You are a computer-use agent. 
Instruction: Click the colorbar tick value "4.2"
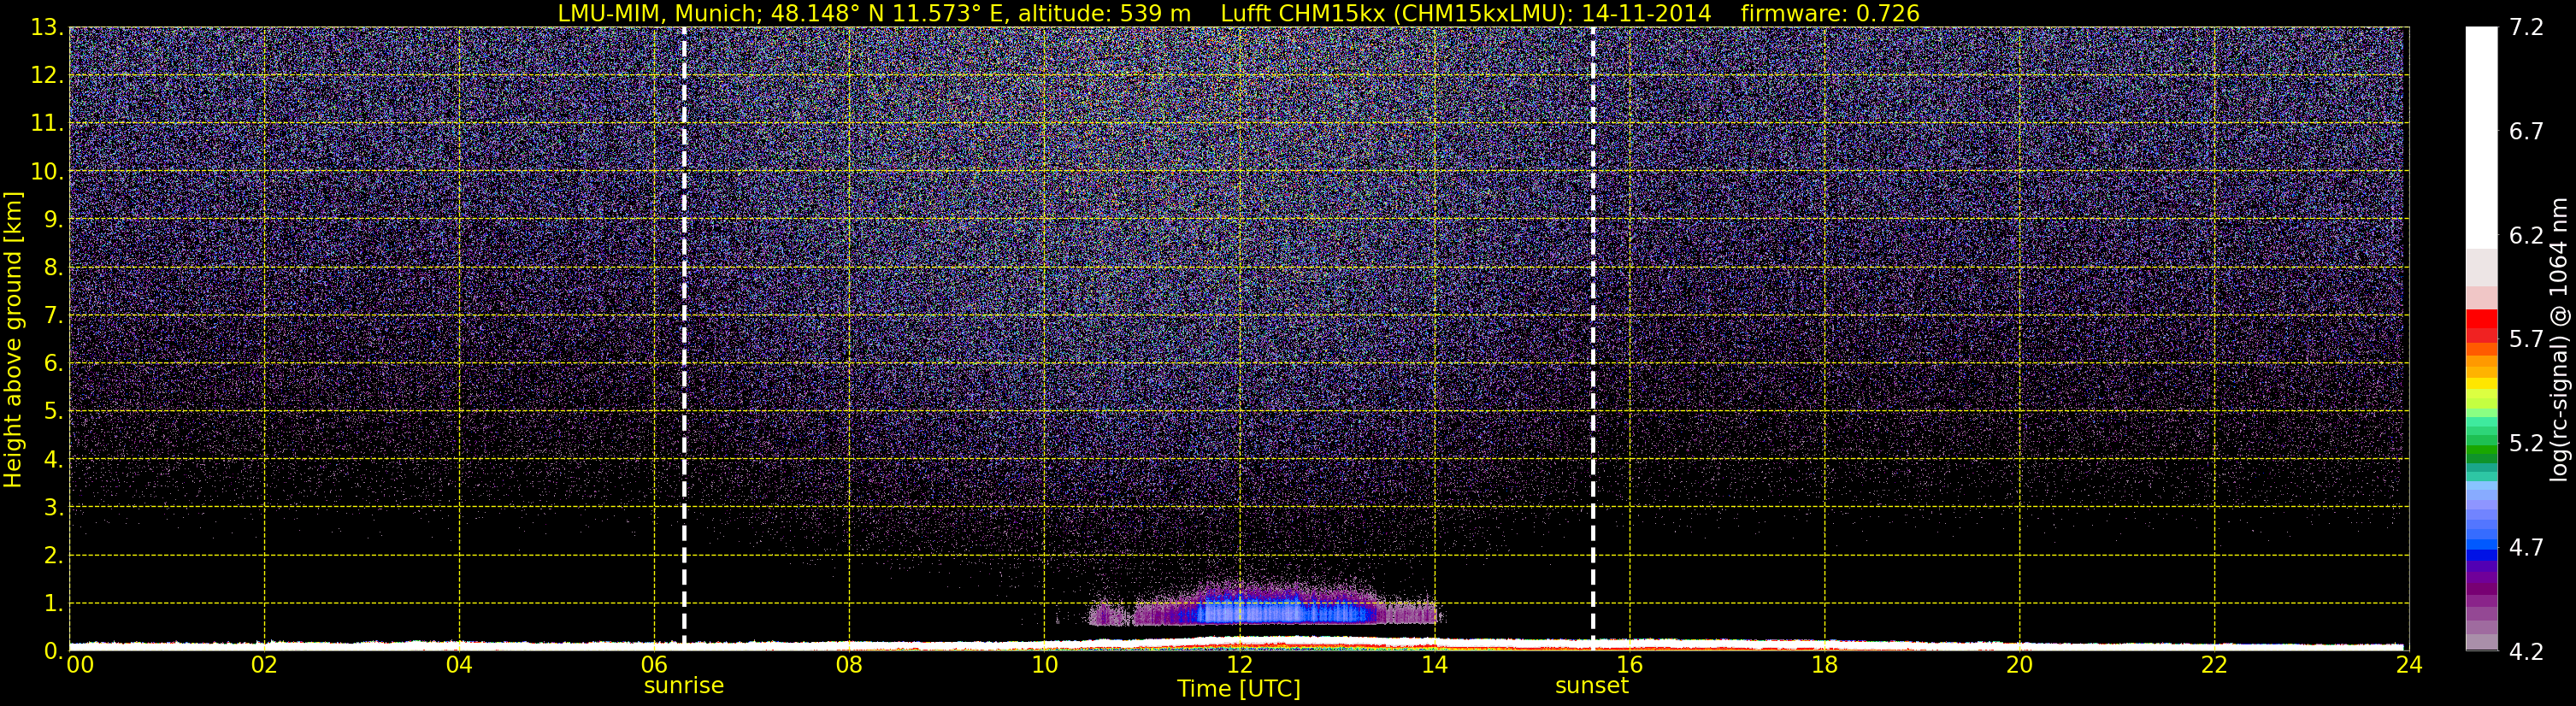[x=2526, y=651]
